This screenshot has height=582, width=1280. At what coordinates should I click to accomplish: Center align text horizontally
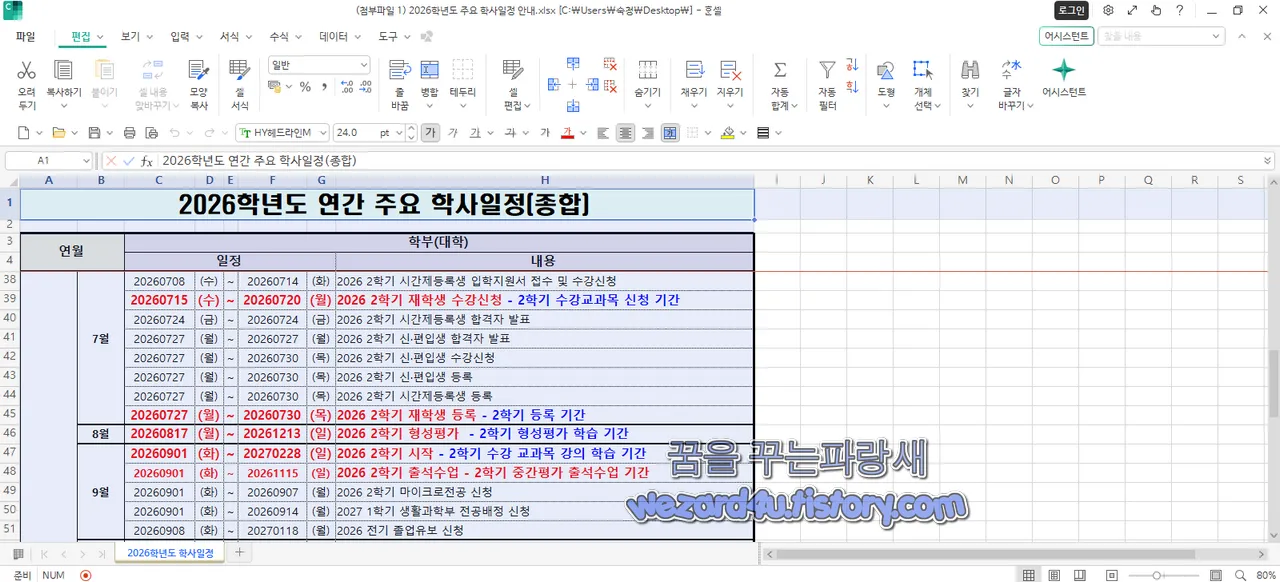click(x=625, y=132)
